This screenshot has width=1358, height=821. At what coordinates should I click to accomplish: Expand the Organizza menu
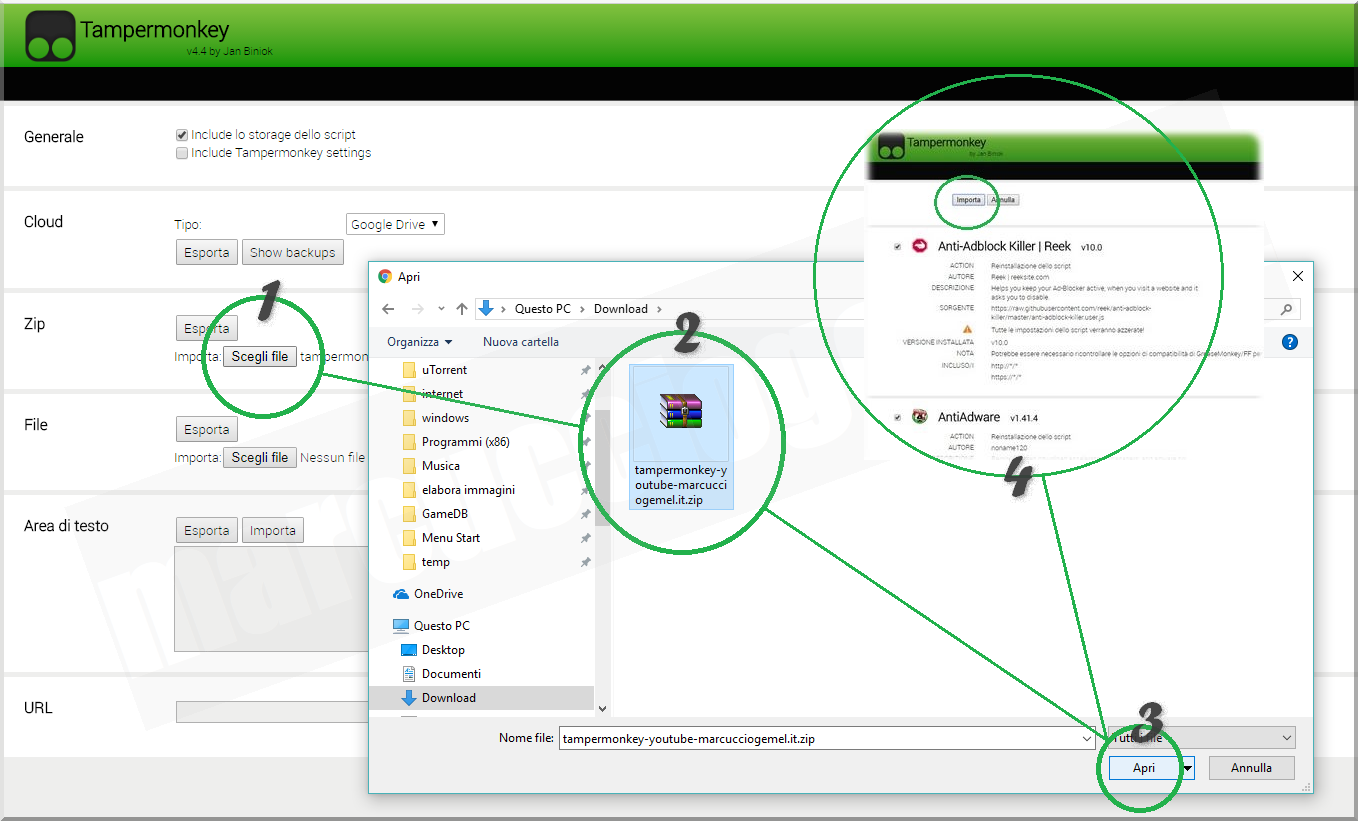pos(420,342)
